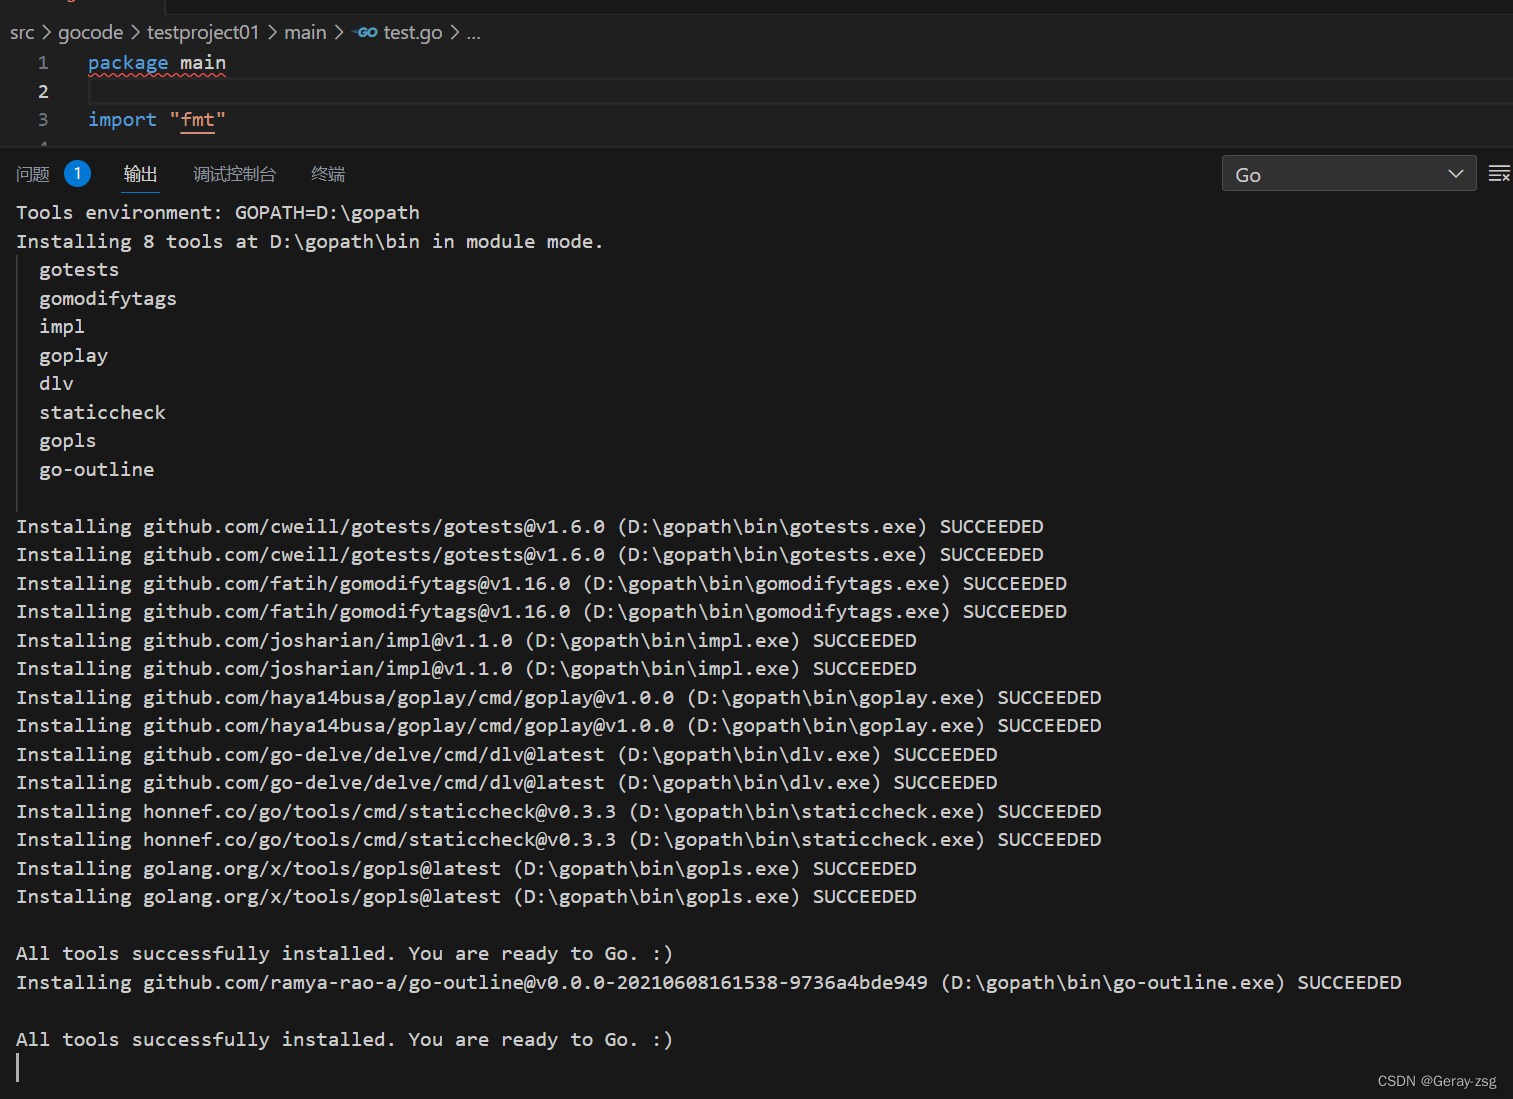Click the Go file icon in breadcrumb

click(366, 32)
